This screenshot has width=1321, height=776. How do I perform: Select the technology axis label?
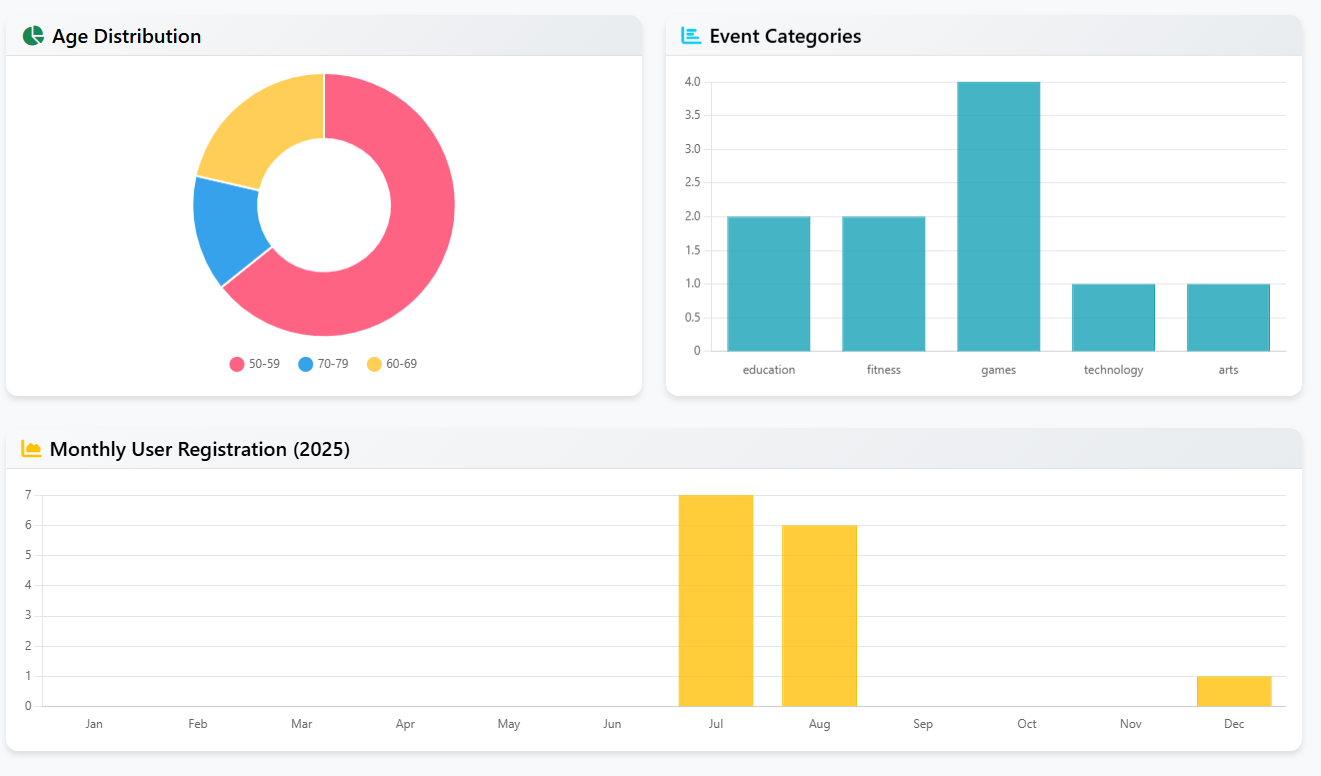click(1112, 369)
